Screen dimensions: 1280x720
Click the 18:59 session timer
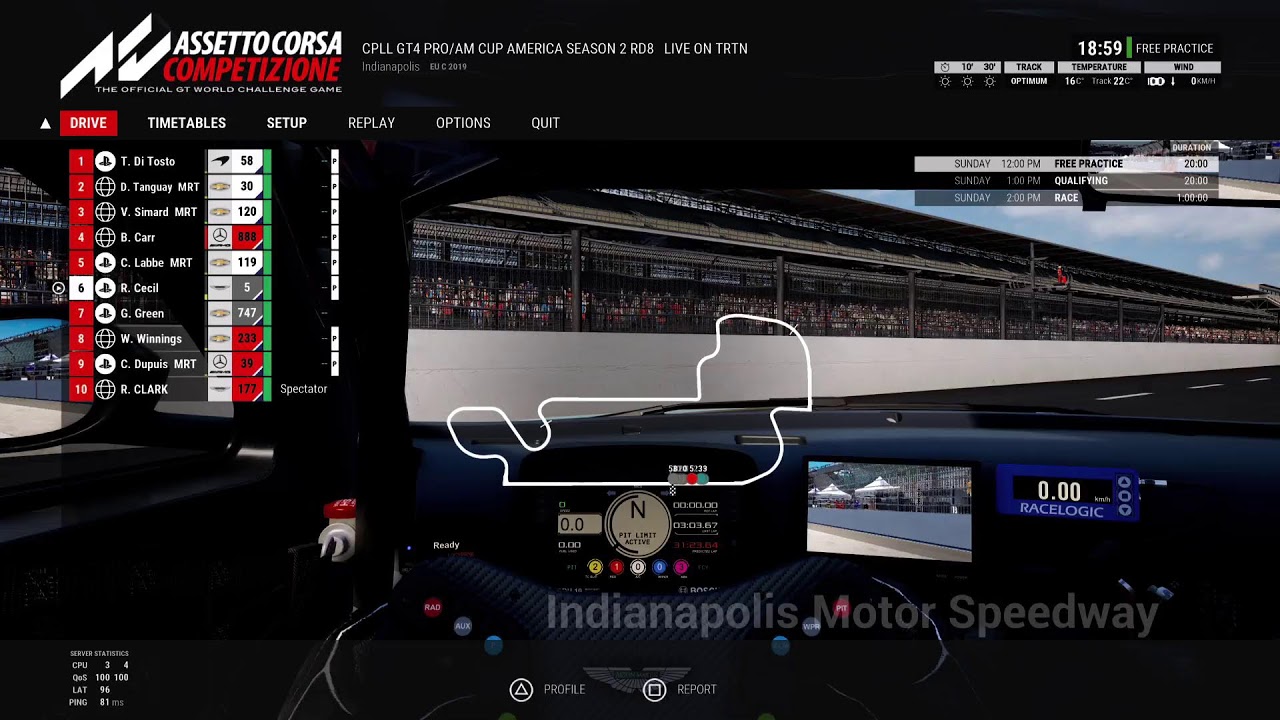[1099, 48]
